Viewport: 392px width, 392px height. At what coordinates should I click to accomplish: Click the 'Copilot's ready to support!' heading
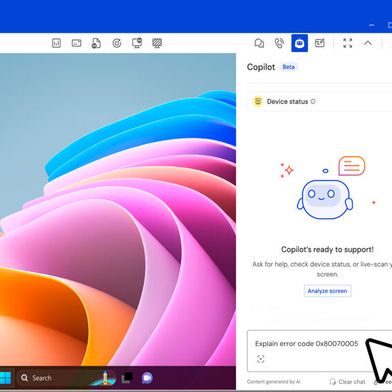click(x=327, y=249)
